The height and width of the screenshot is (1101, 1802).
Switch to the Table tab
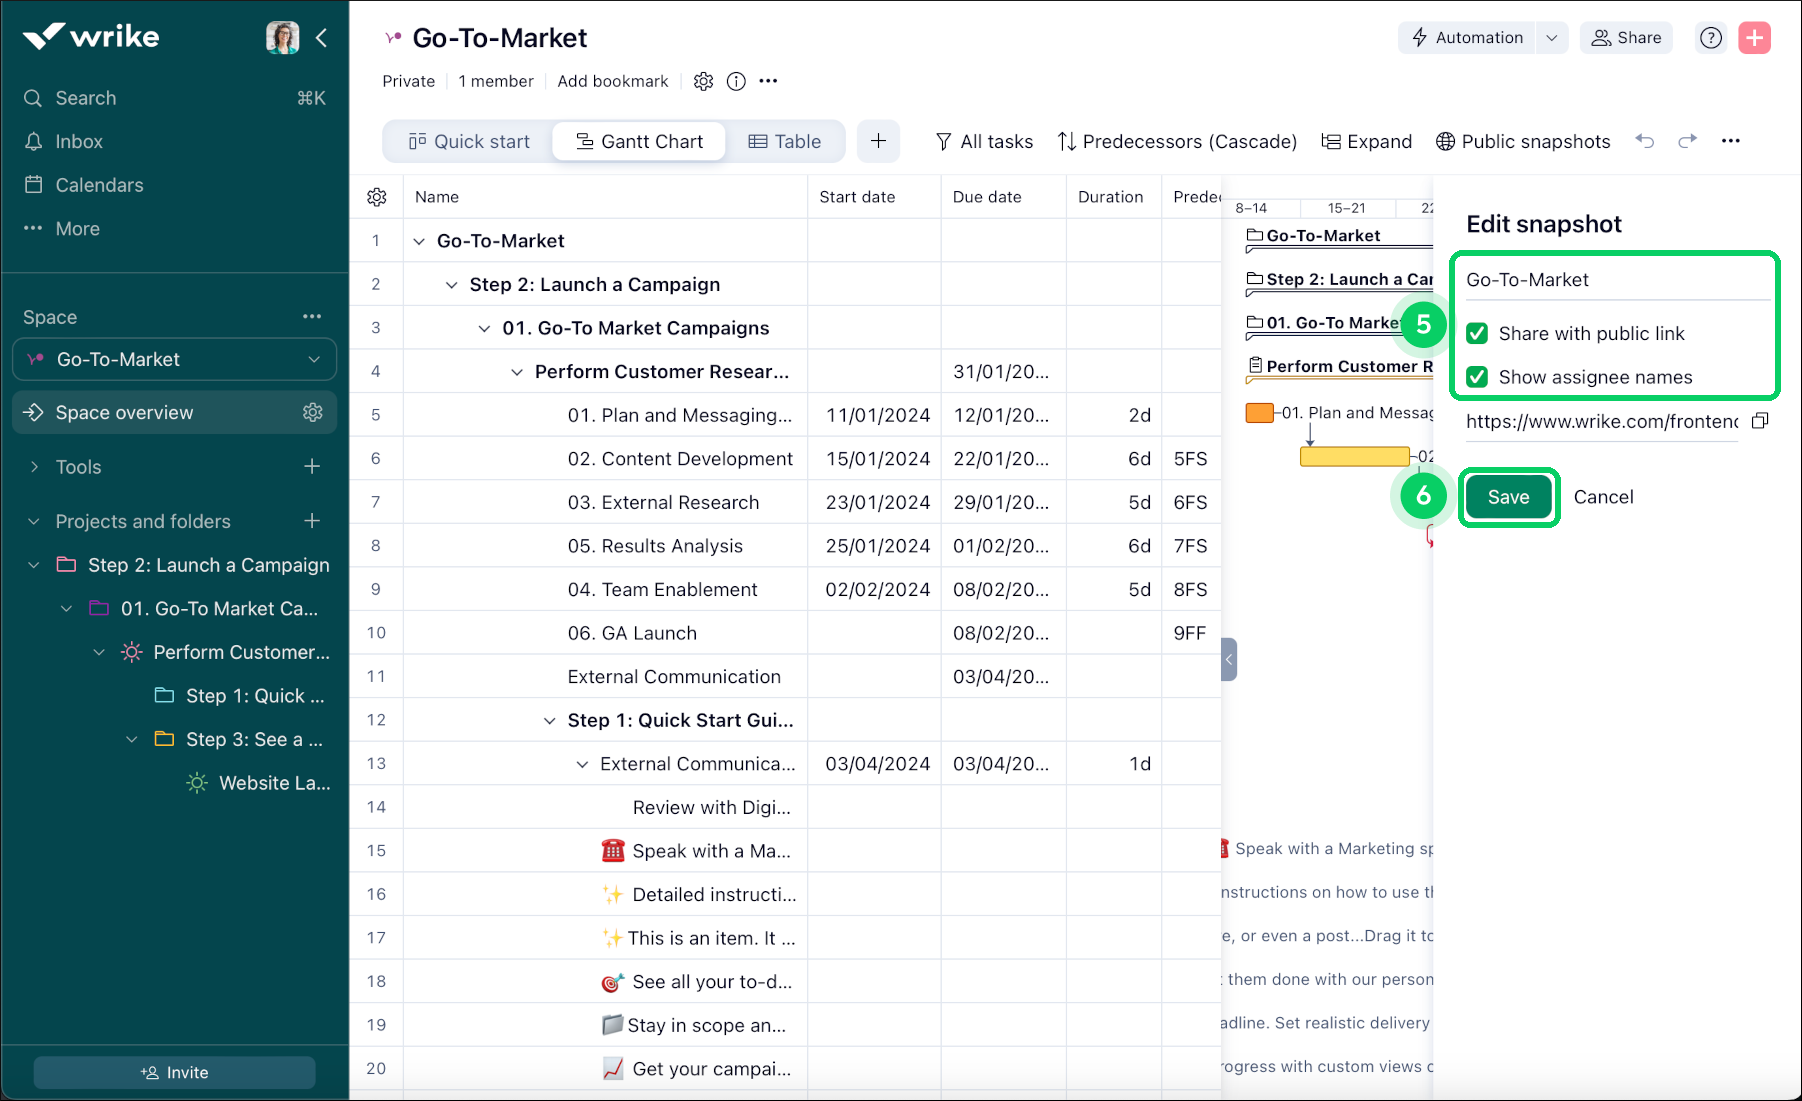click(785, 141)
